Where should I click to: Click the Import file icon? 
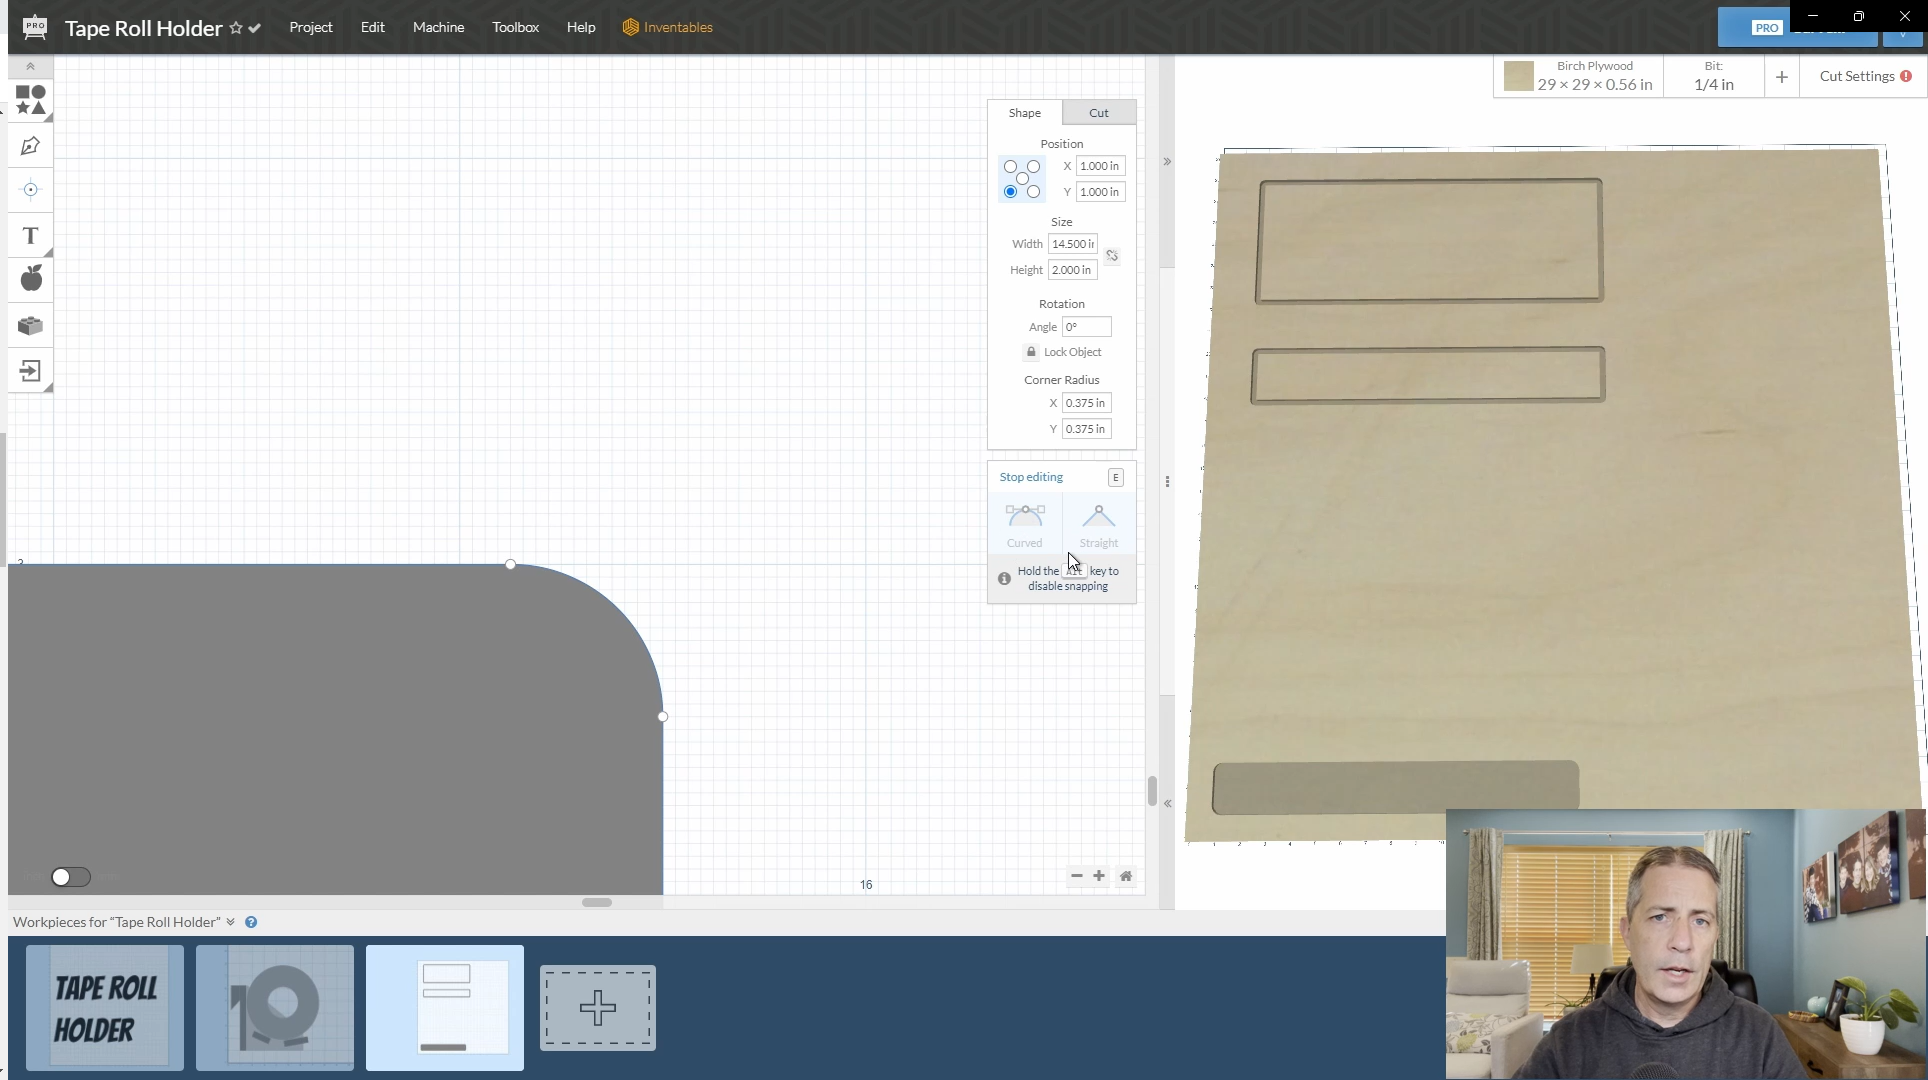pos(30,371)
